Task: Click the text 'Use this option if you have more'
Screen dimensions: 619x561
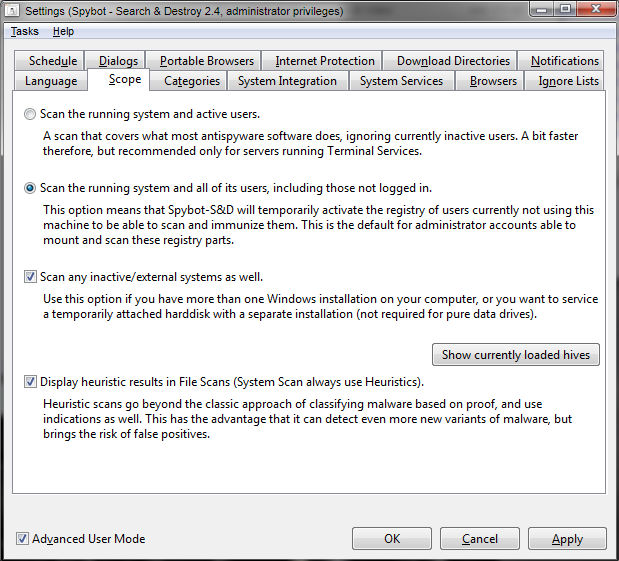Action: coord(138,299)
